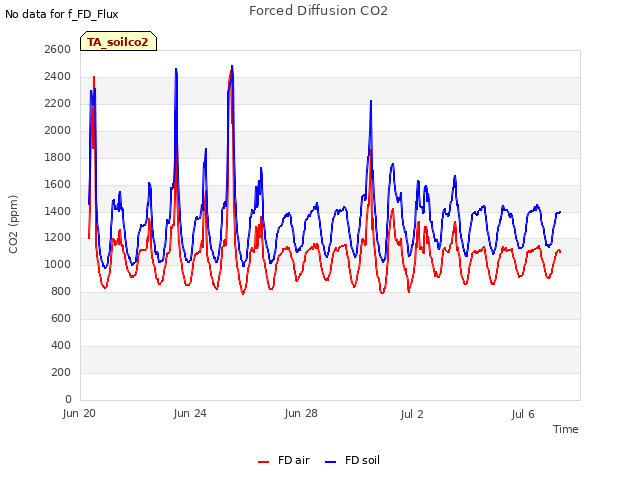Click the 1000 y-axis tick label
640x480 pixels.
pyautogui.click(x=58, y=264)
